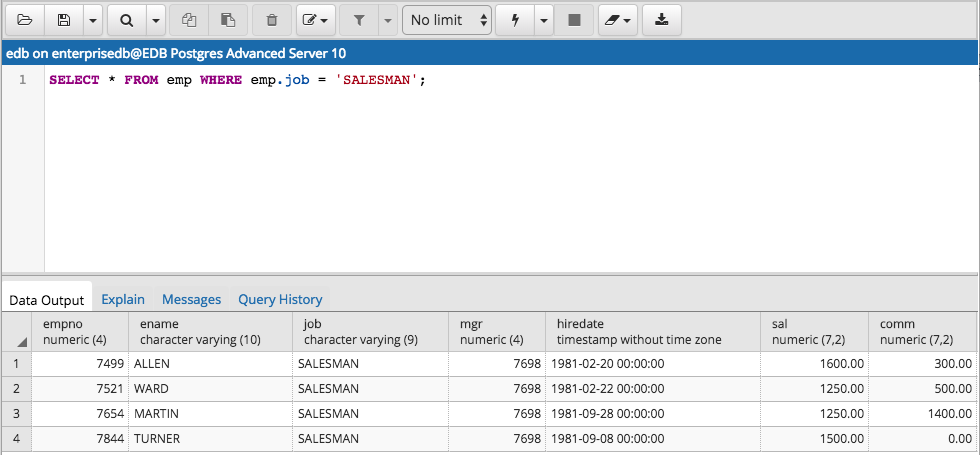
Task: Click the WARD name cell
Action: point(211,389)
